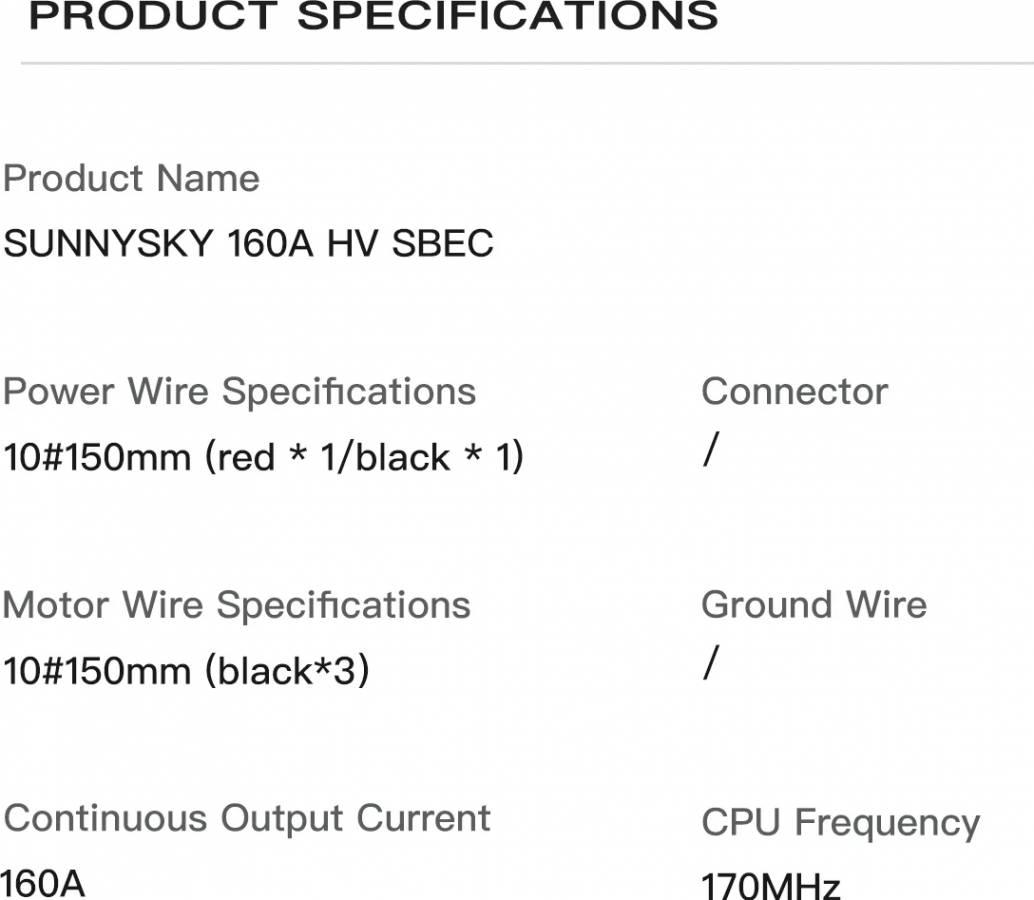
Task: Click the slash value under Connector
Action: click(x=710, y=449)
